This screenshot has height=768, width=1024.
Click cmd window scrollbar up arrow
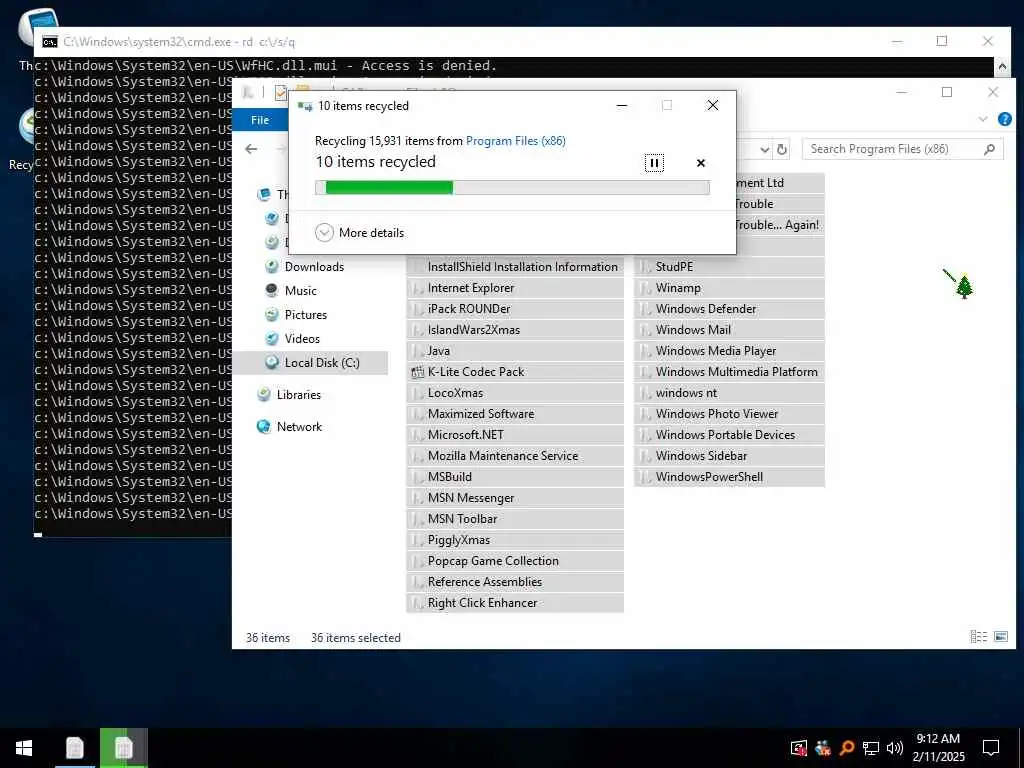point(1002,66)
